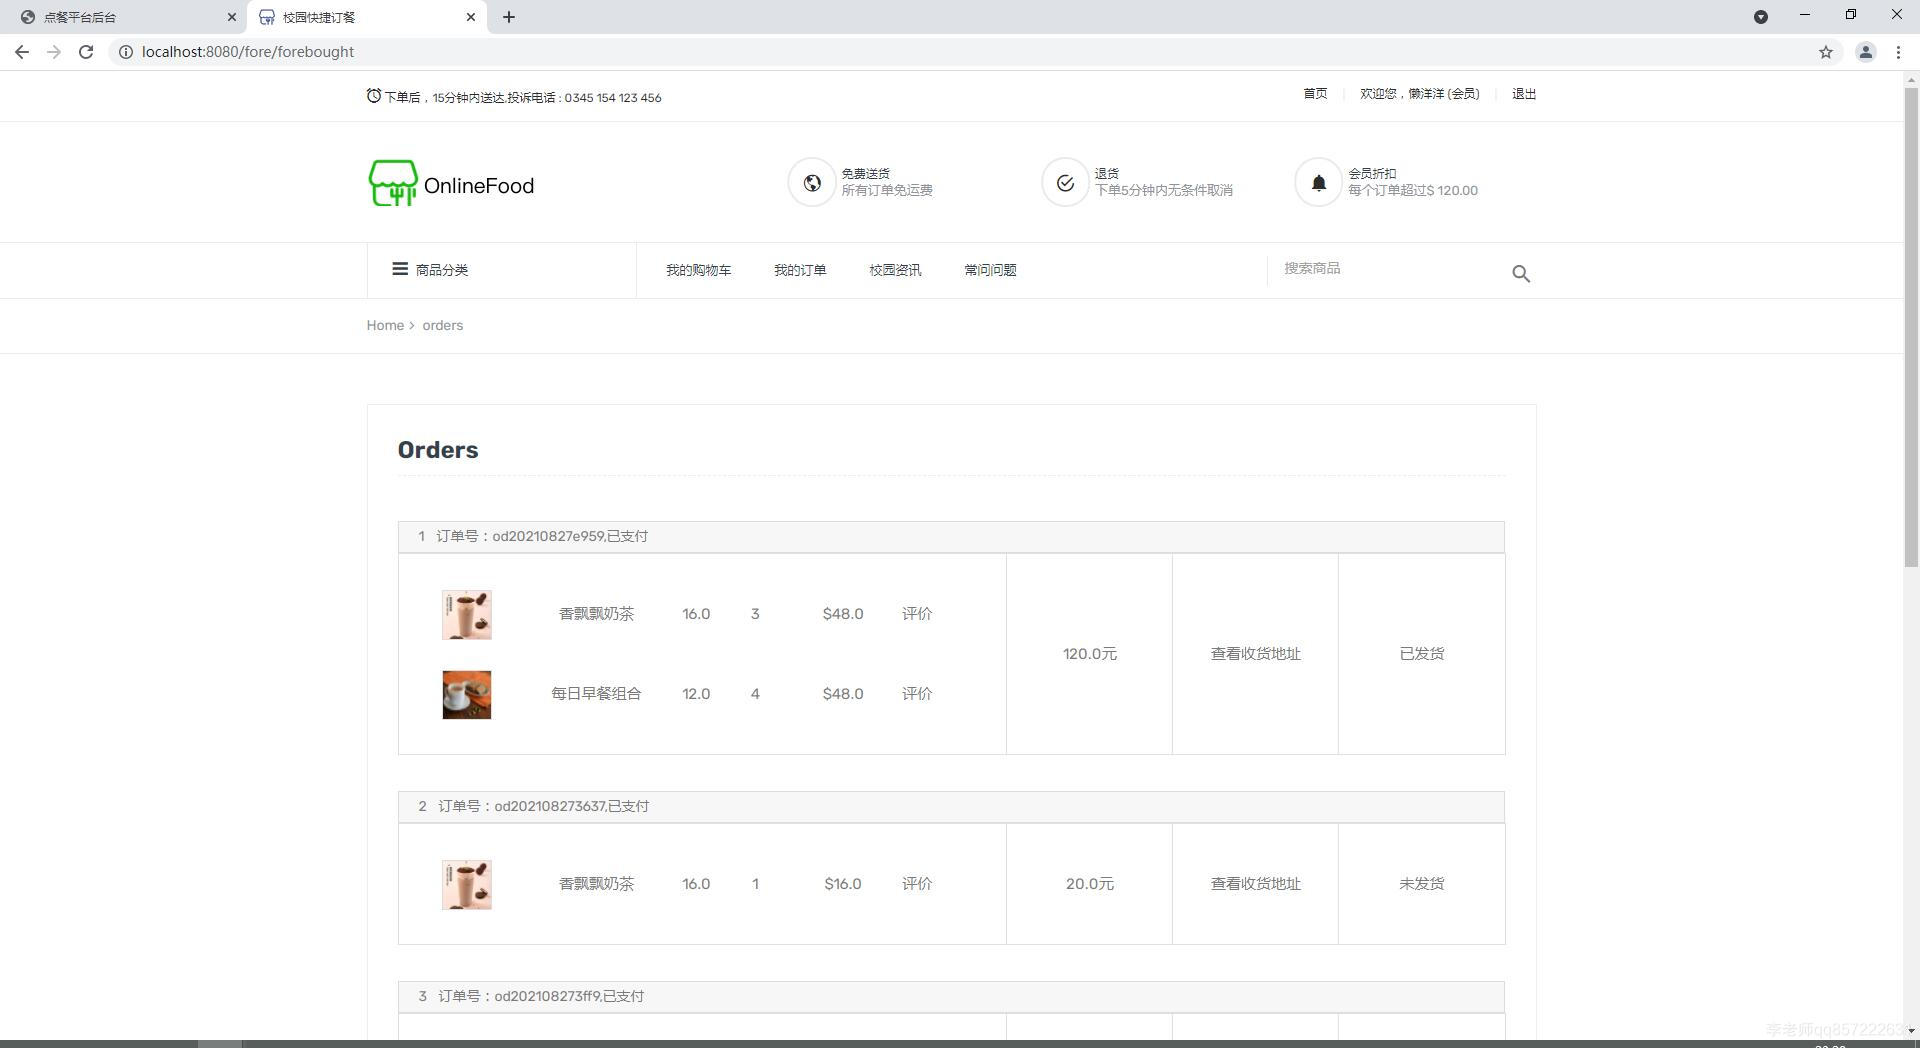Switch to the 校园快捷订餐 tab

pos(366,17)
